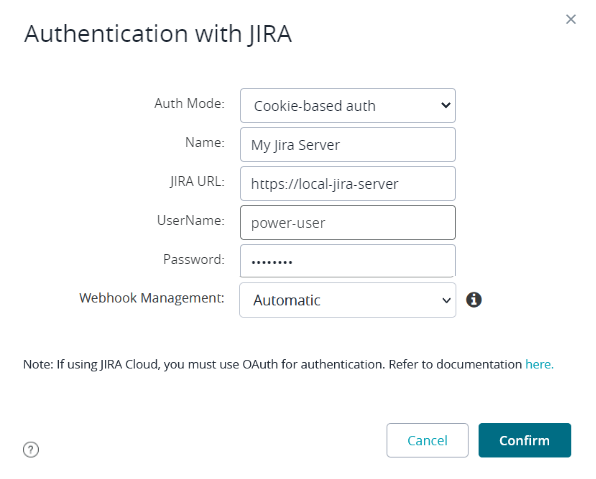The height and width of the screenshot is (479, 596).
Task: Confirm the JIRA authentication settings
Action: [x=525, y=440]
